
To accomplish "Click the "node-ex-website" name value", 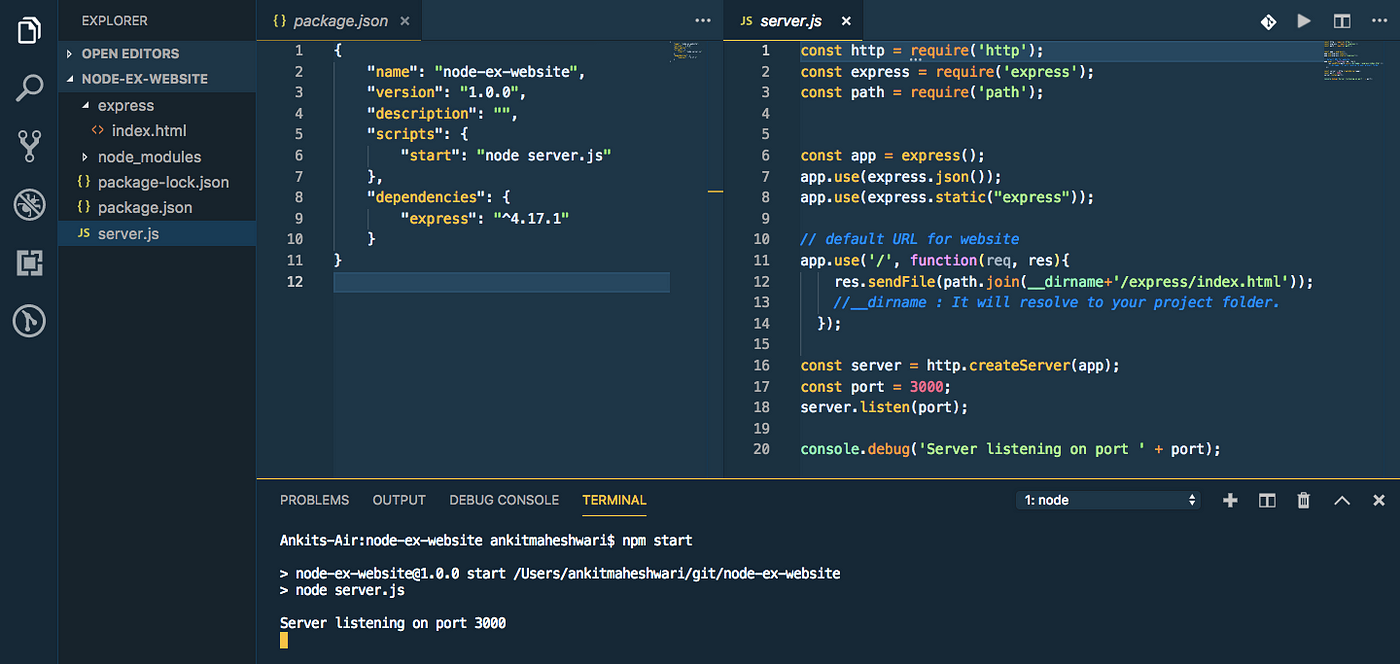I will 505,71.
